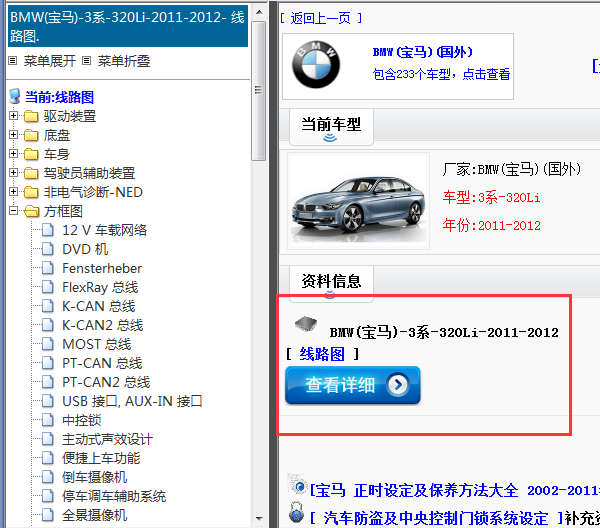Click the PT-CAN2 总线 document icon
The image size is (600, 528).
point(47,382)
